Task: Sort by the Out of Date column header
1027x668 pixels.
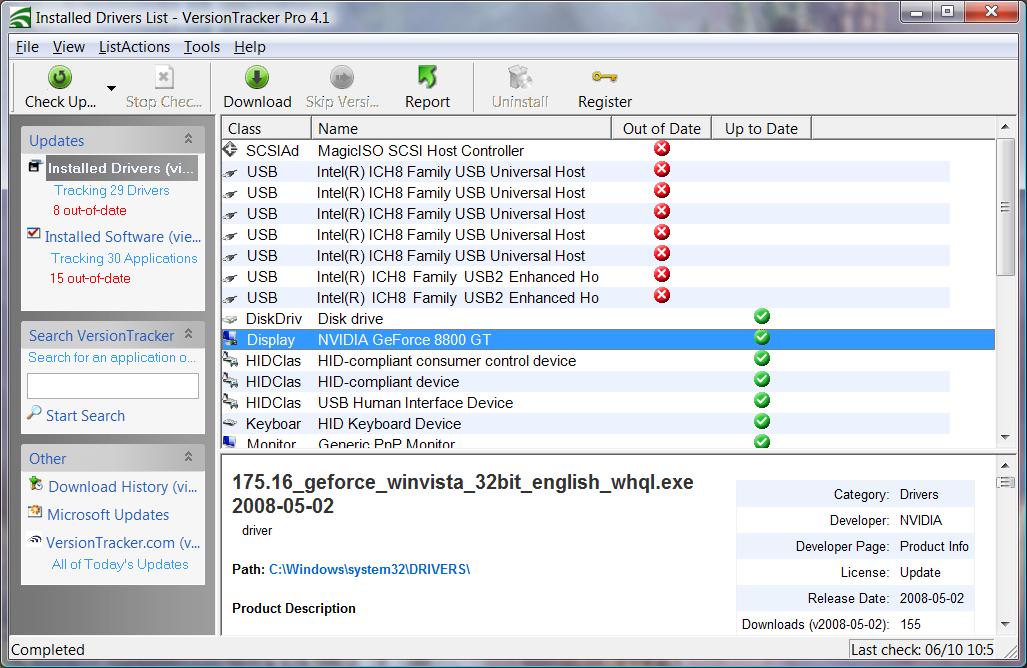Action: pyautogui.click(x=662, y=128)
